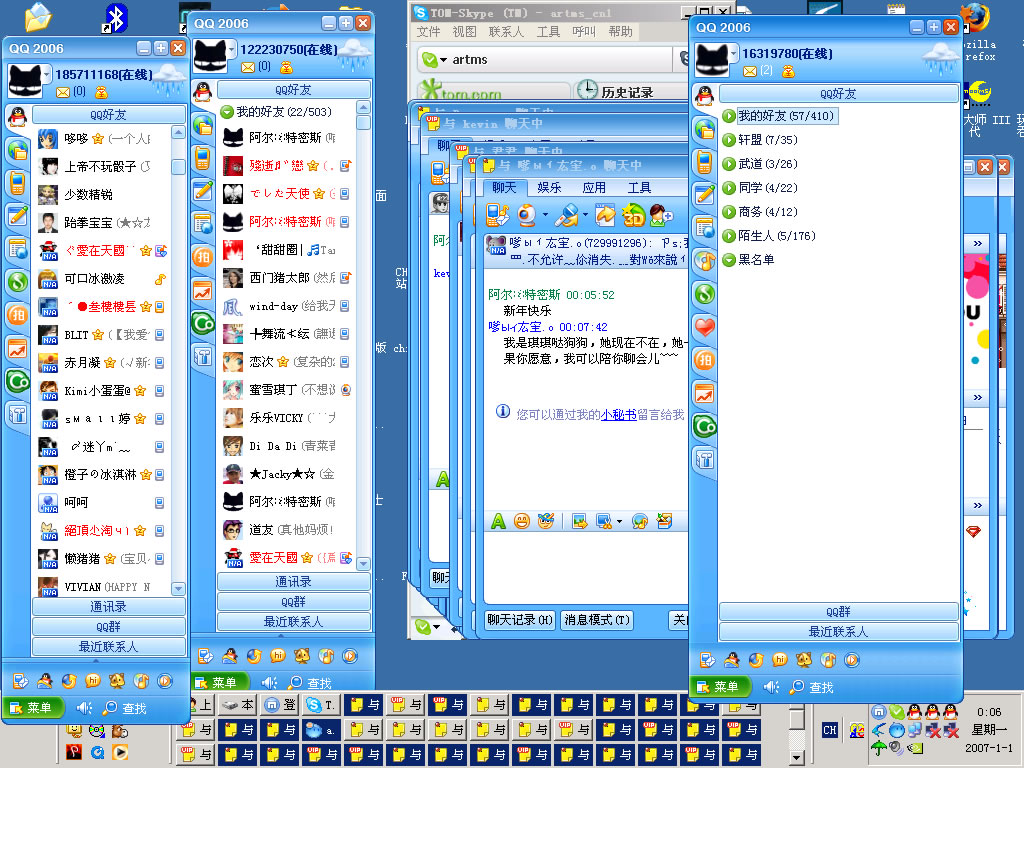The image size is (1024, 857).
Task: Select contact 西门猪太郎 in middle QQ window
Action: click(x=287, y=278)
